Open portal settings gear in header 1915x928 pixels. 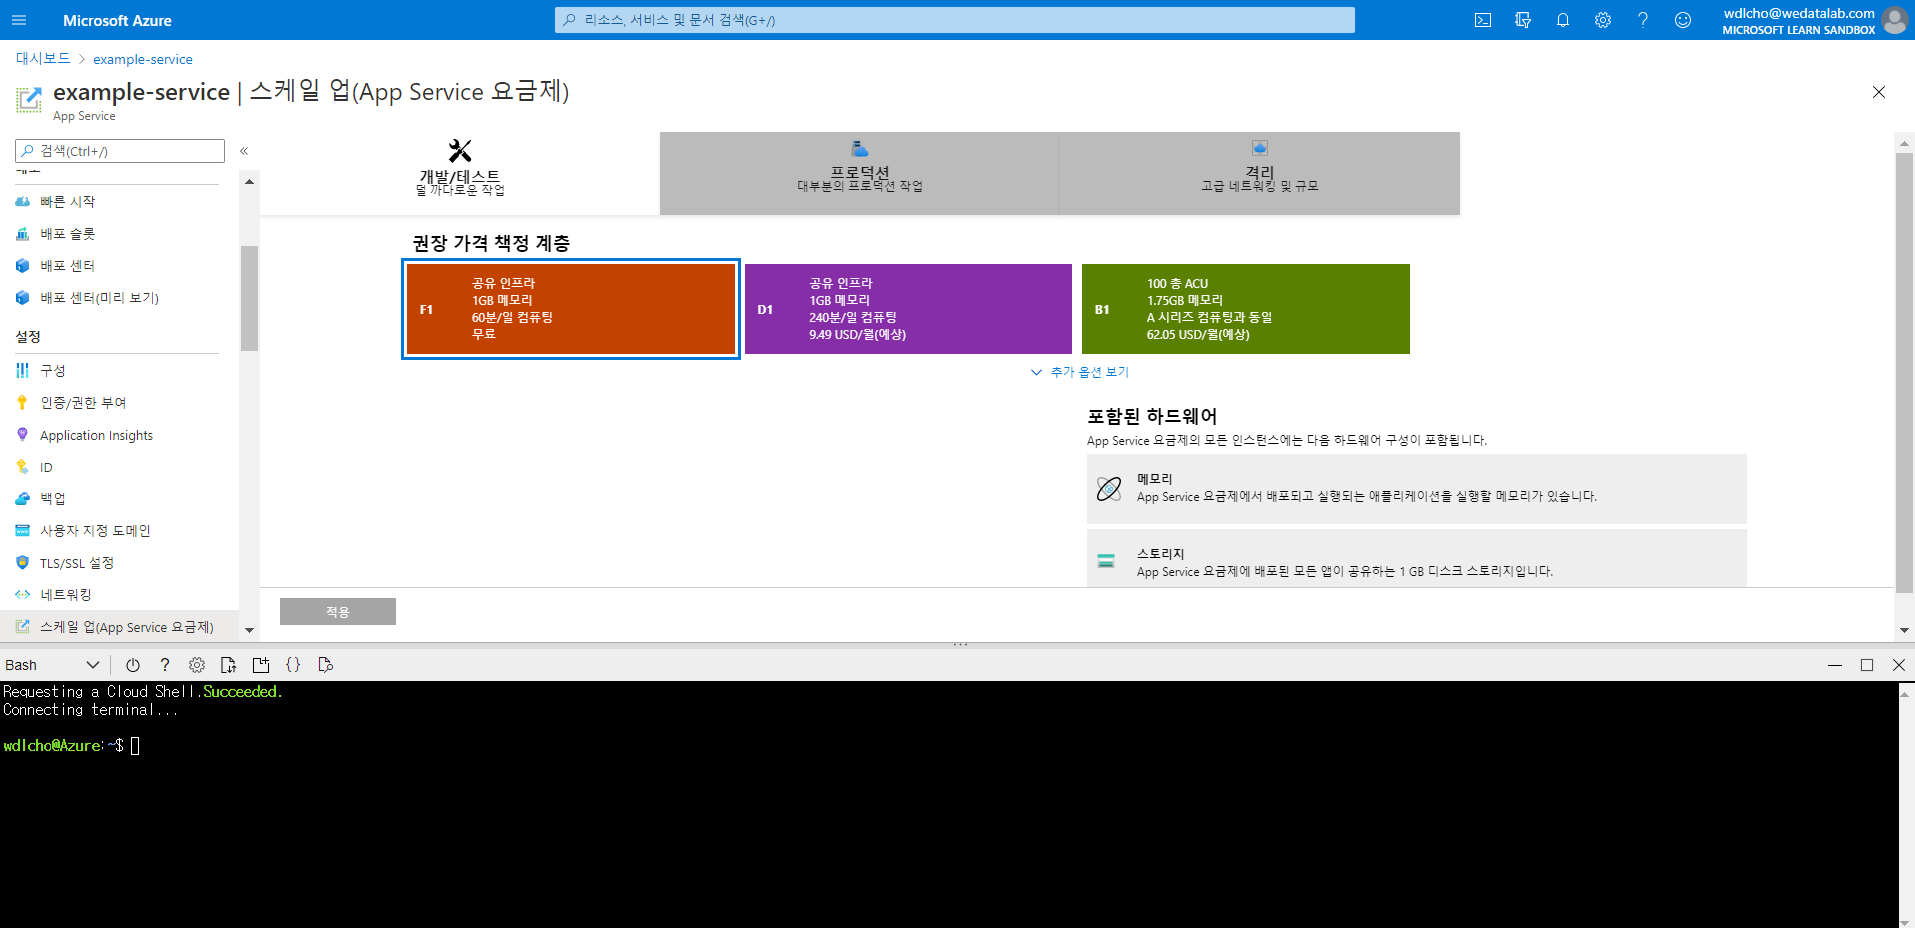[1603, 20]
